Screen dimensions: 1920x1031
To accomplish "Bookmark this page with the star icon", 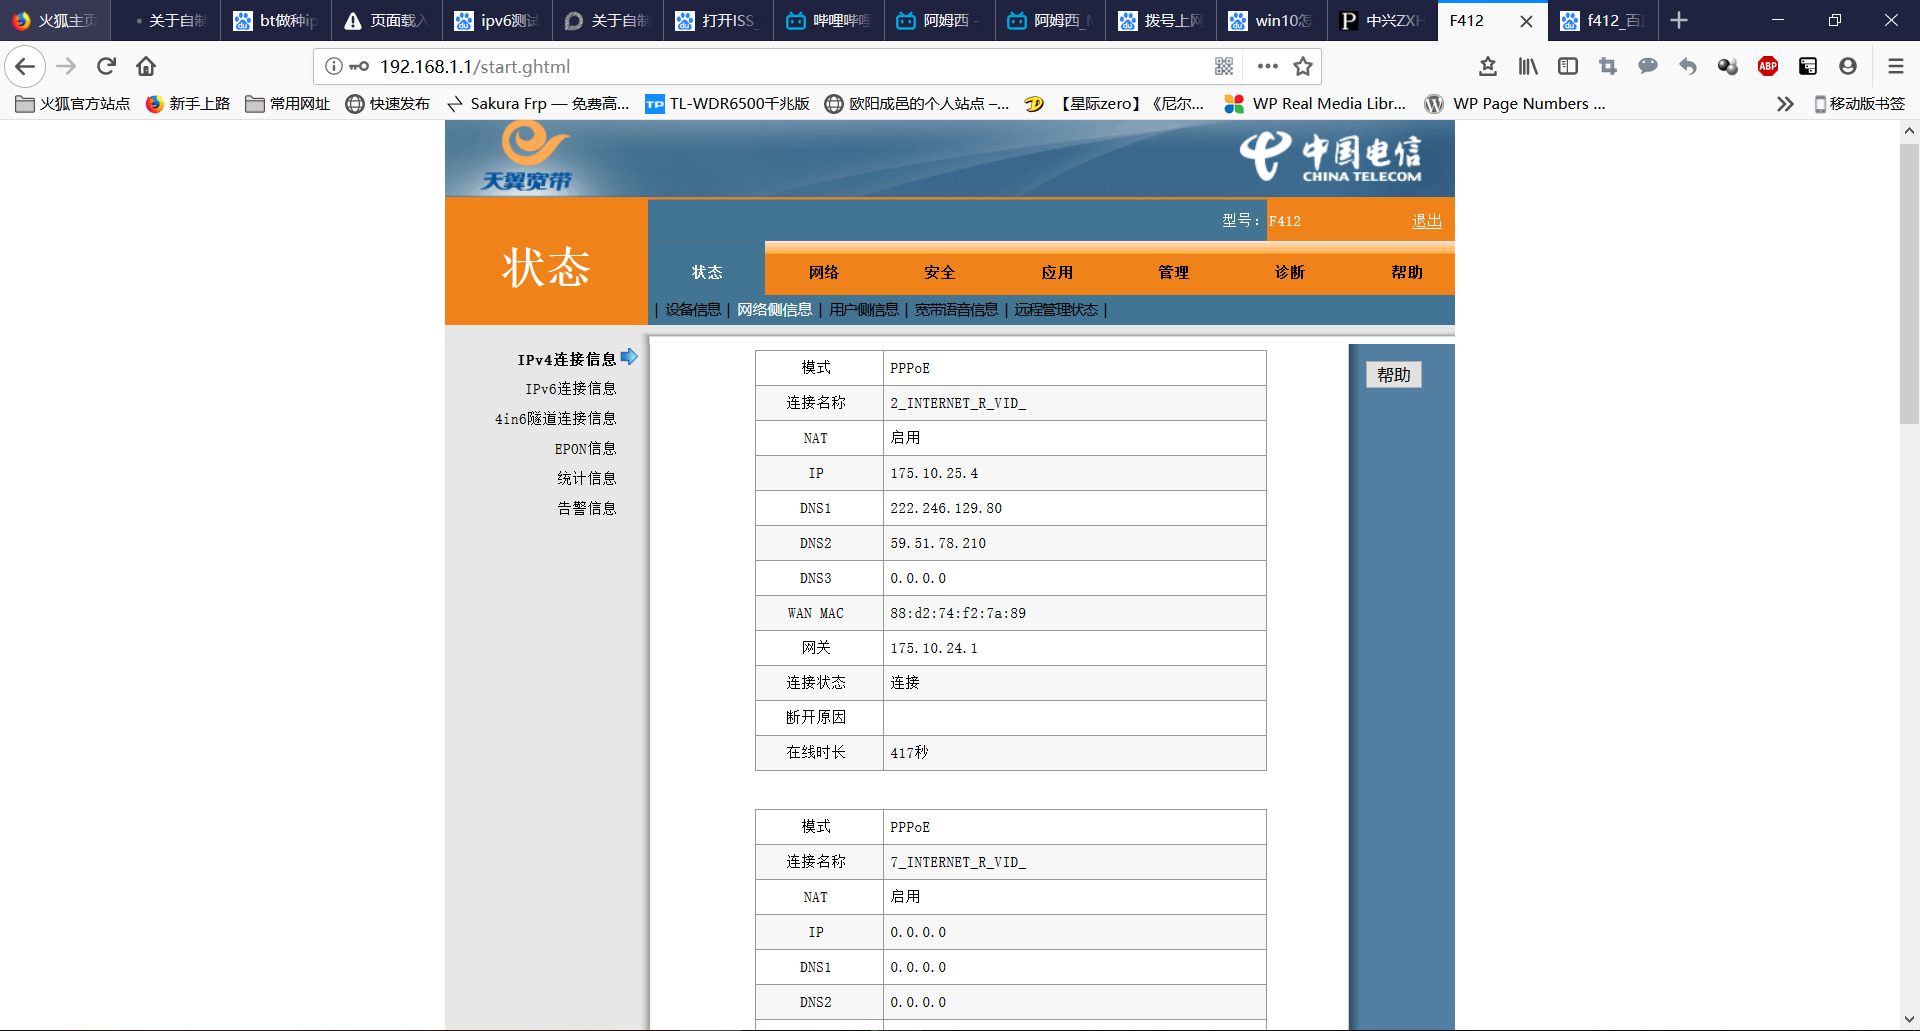I will coord(1302,66).
